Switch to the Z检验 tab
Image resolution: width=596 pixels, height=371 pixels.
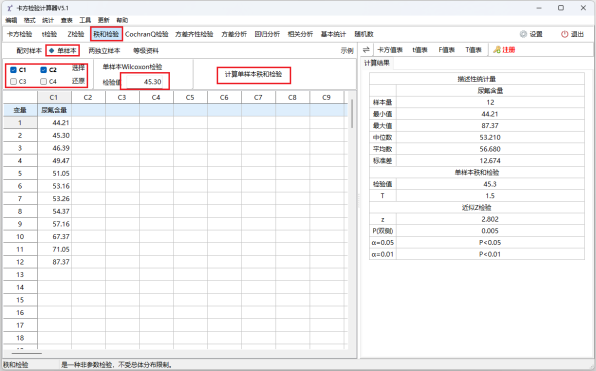pyautogui.click(x=76, y=34)
